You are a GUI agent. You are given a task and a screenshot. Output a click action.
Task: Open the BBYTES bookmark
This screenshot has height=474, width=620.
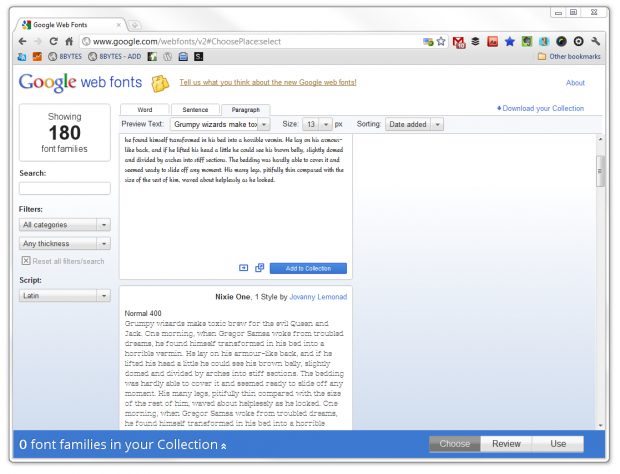(x=65, y=57)
